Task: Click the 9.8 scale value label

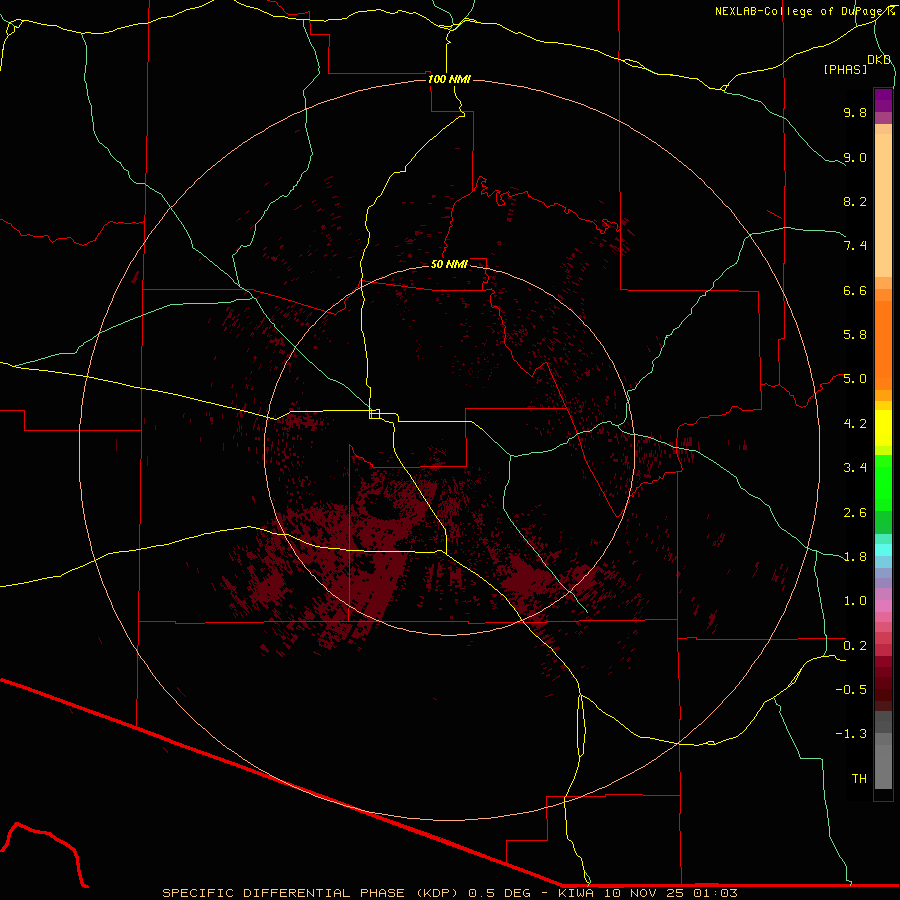Action: [x=855, y=112]
